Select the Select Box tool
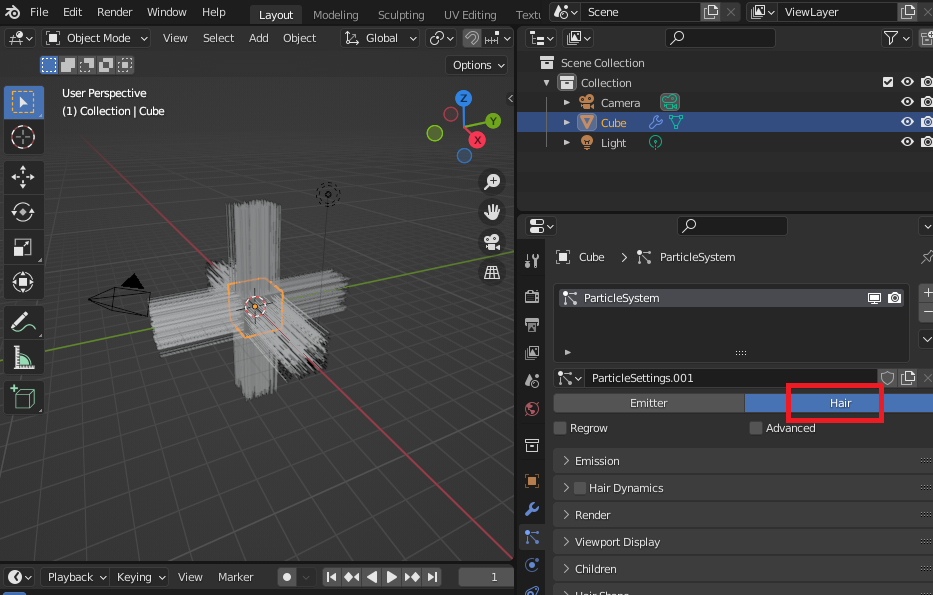This screenshot has width=933, height=595. 23,102
